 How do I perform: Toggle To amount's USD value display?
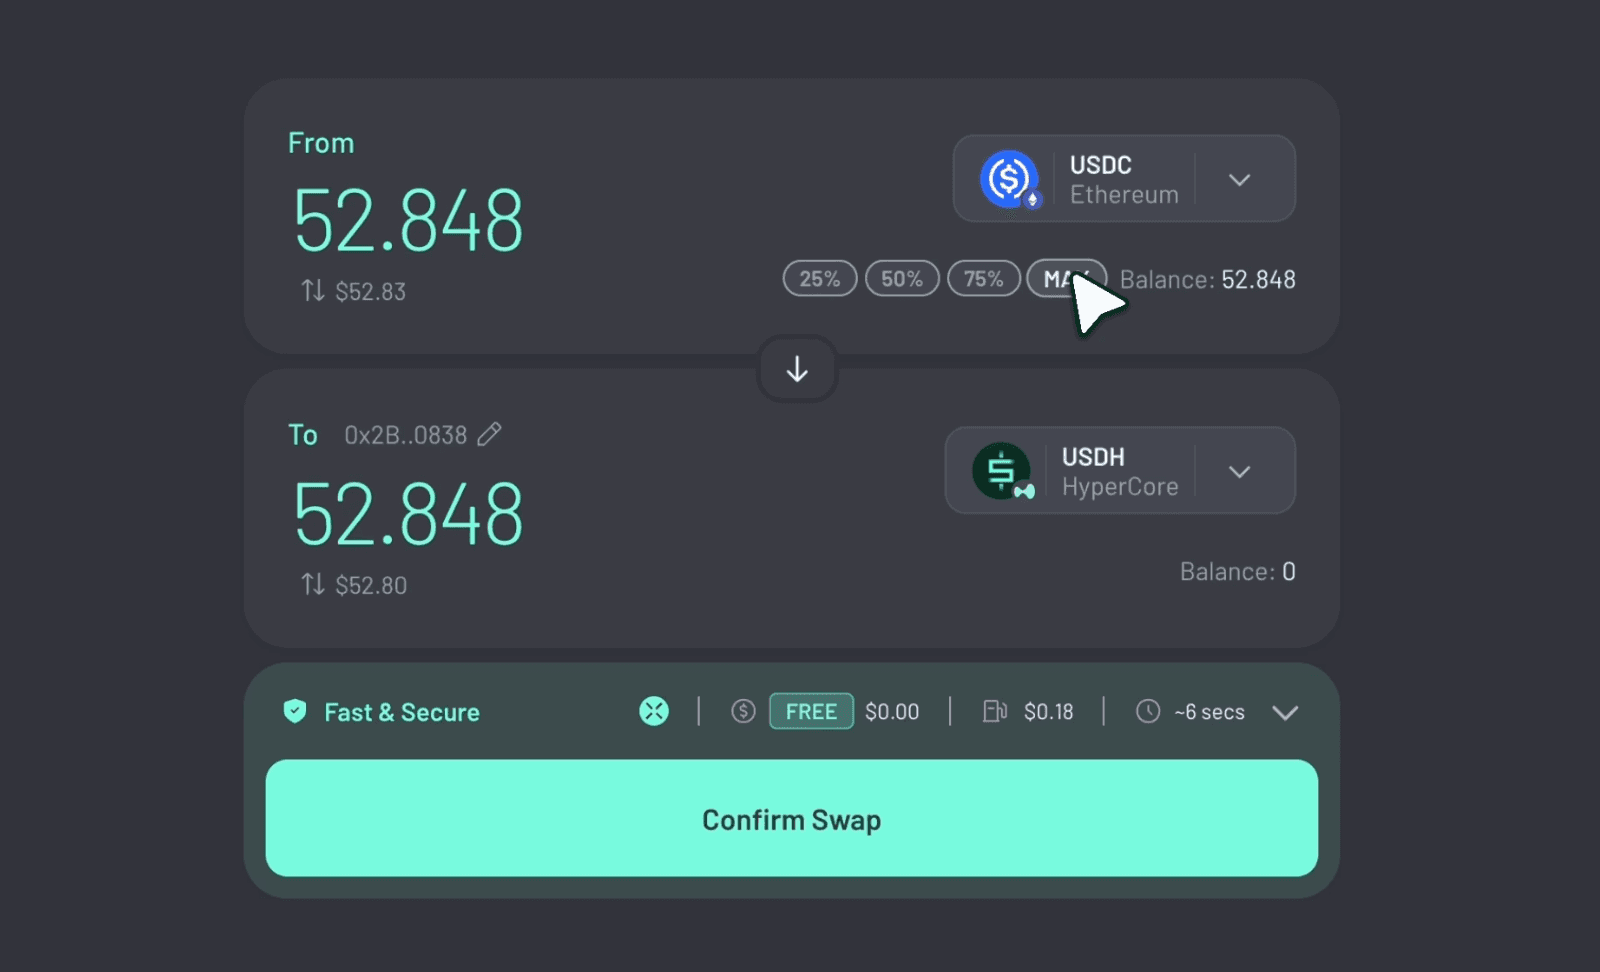313,584
